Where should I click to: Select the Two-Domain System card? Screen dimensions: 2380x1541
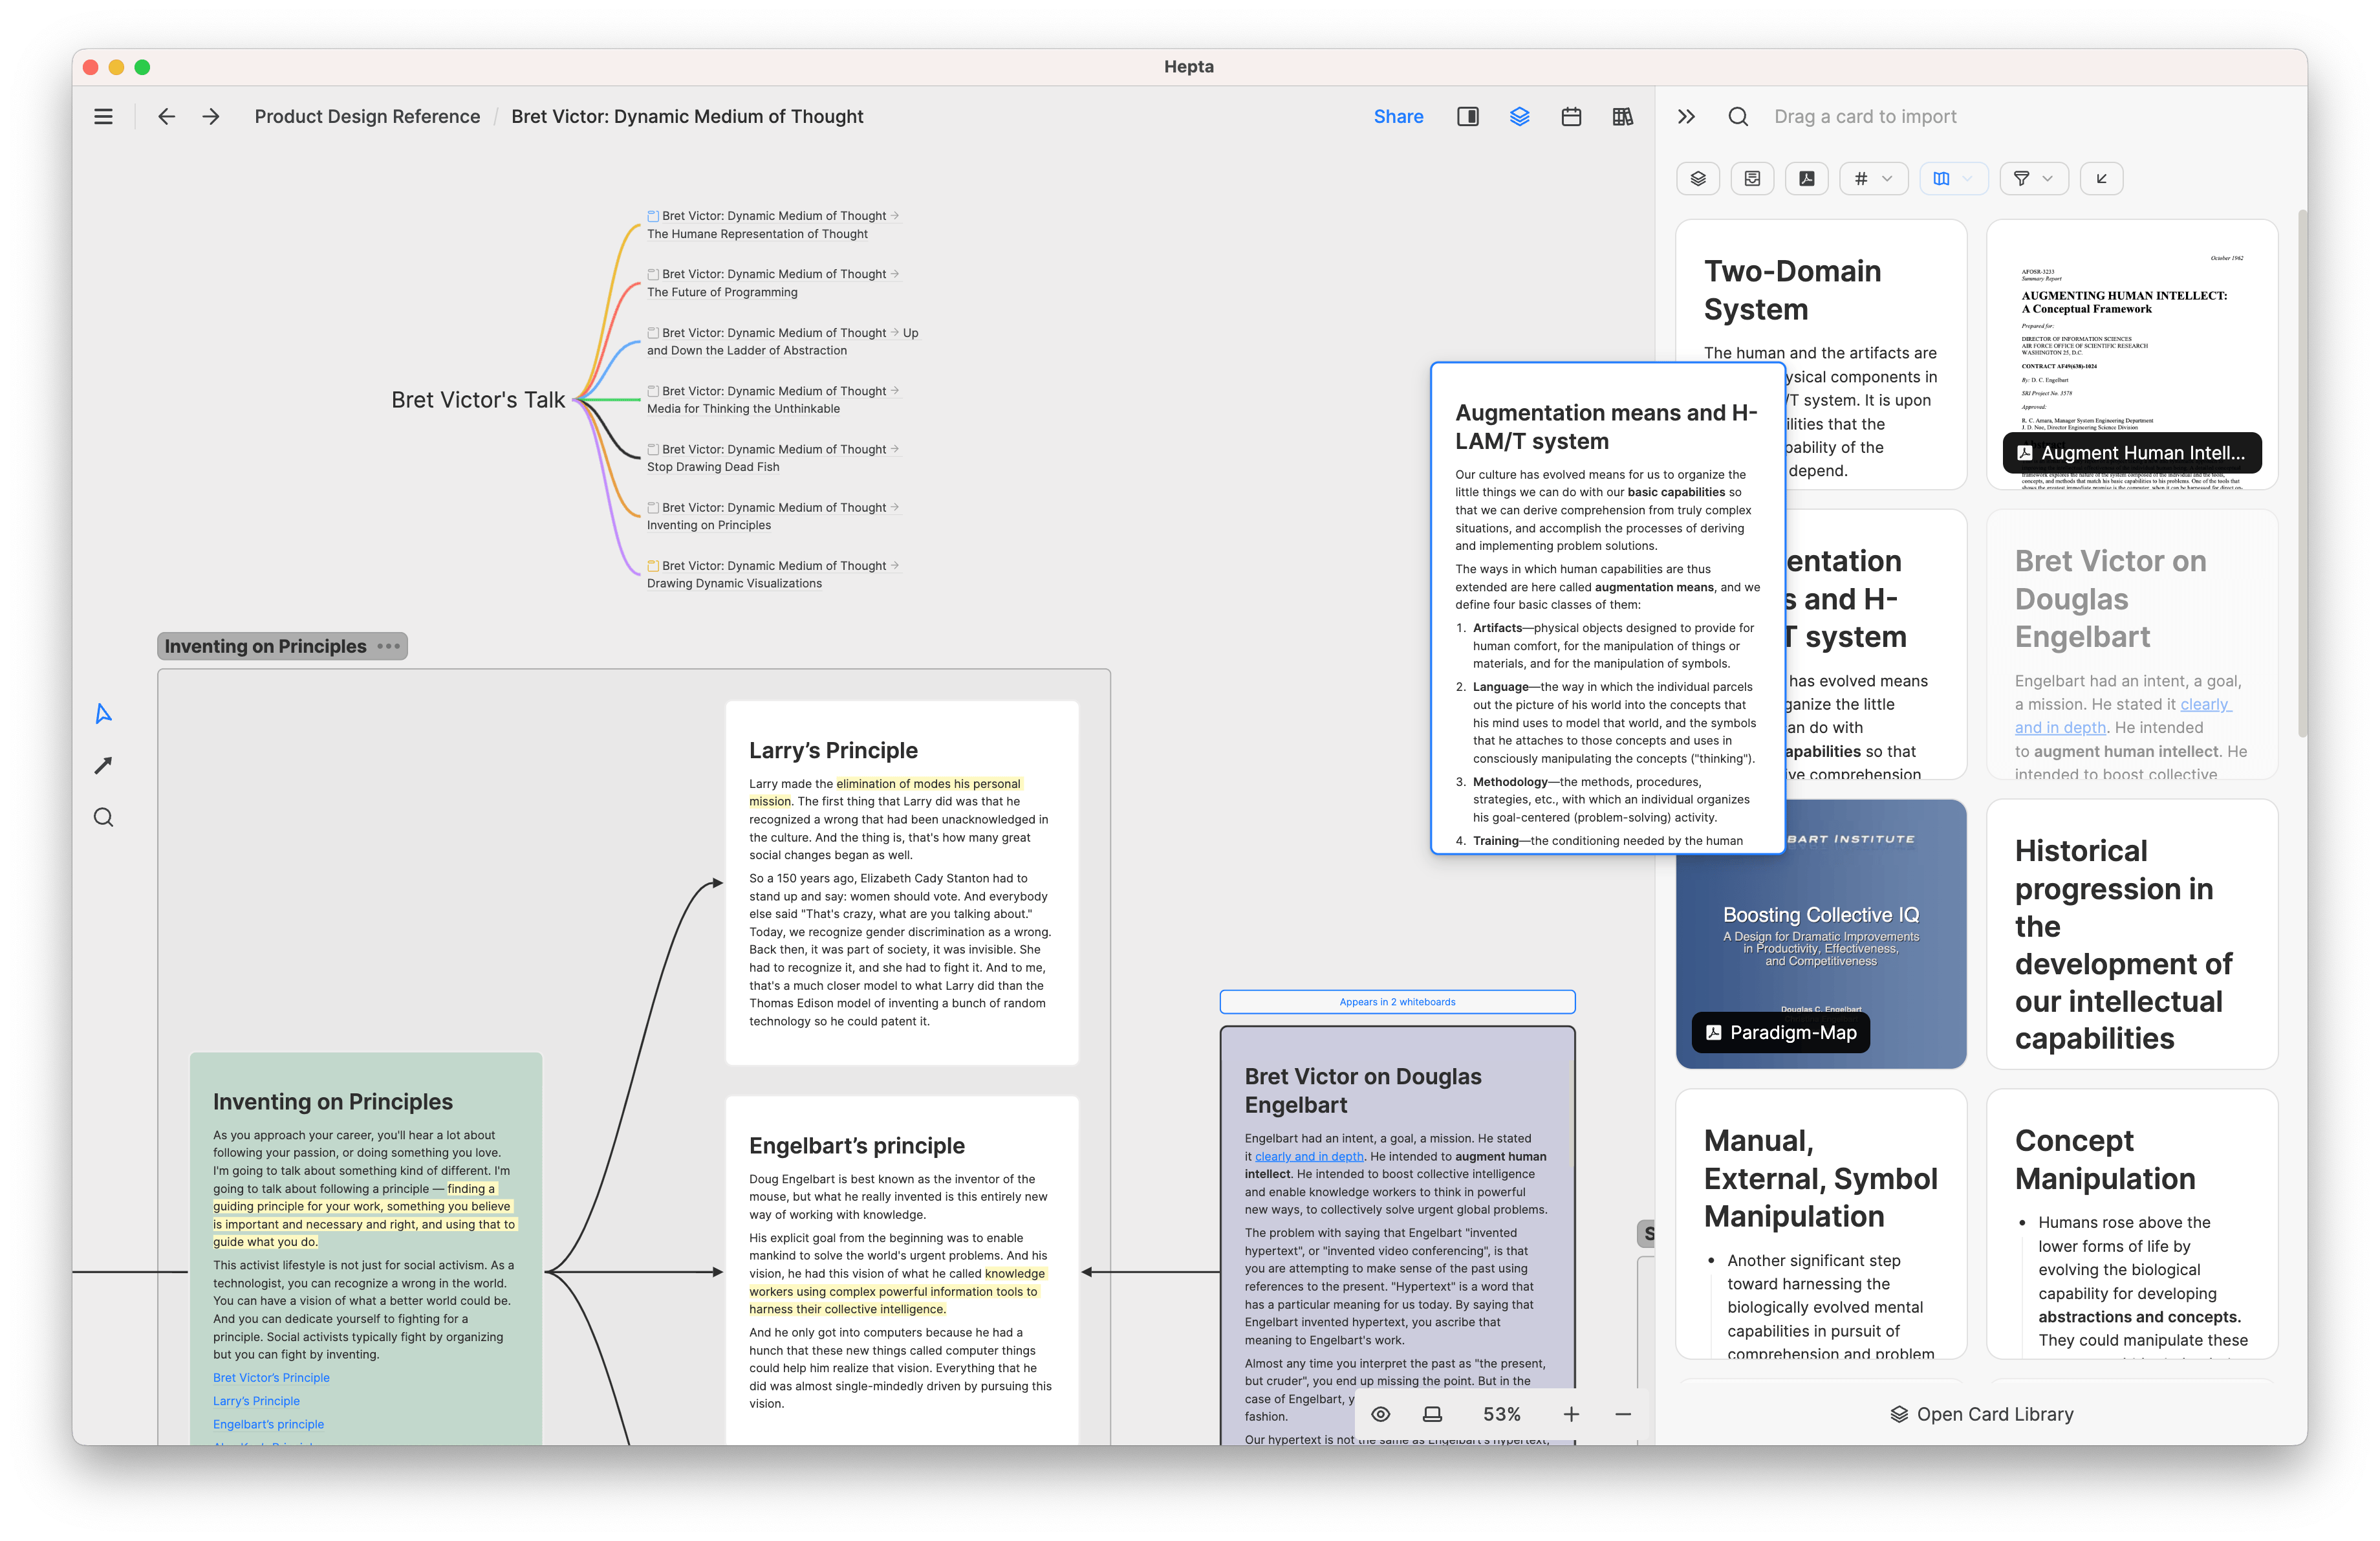(x=1821, y=291)
